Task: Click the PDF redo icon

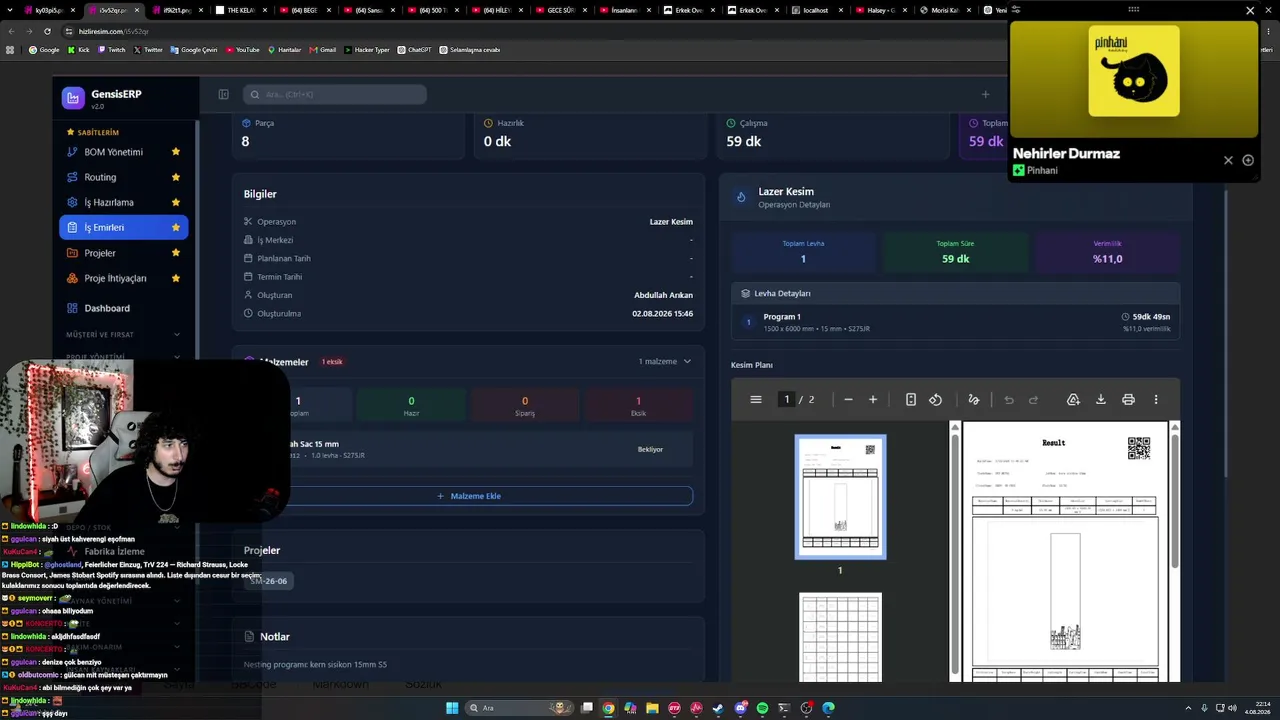Action: point(1034,399)
